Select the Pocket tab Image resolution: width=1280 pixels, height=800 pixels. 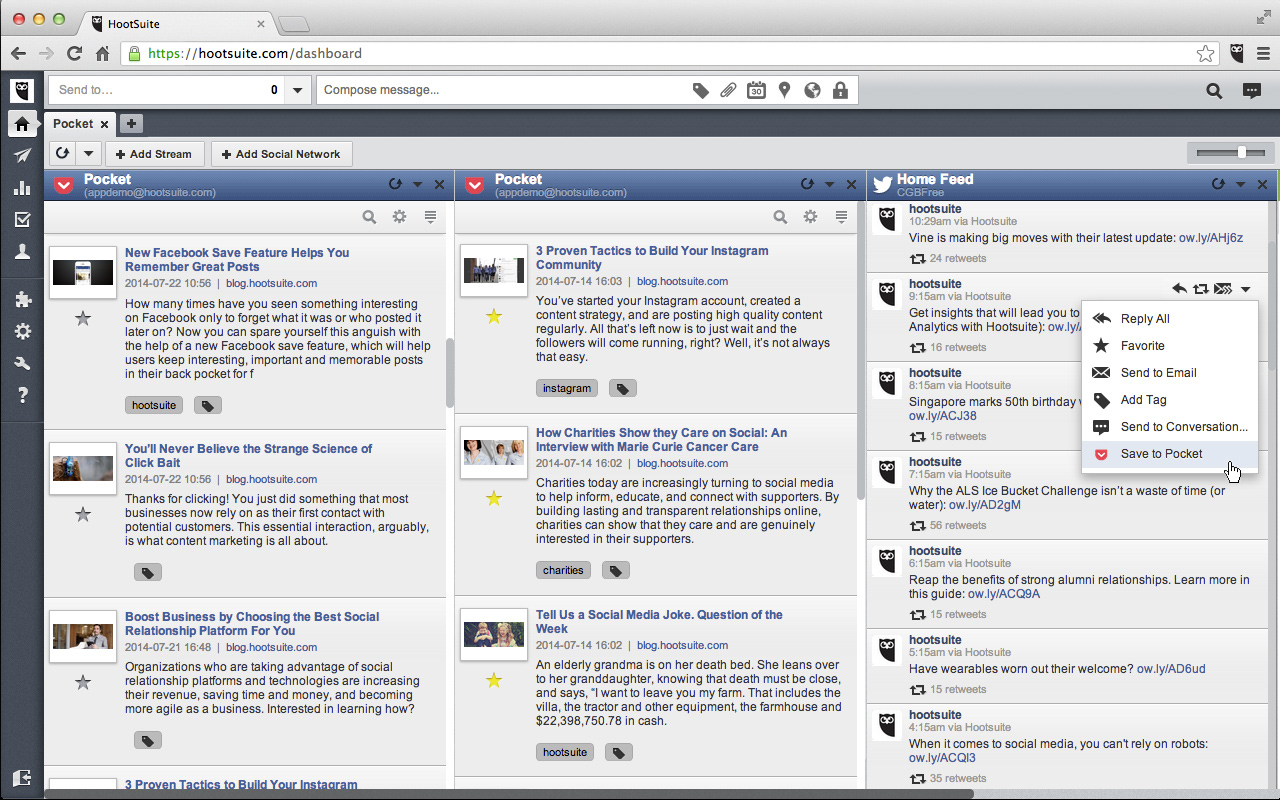(72, 123)
